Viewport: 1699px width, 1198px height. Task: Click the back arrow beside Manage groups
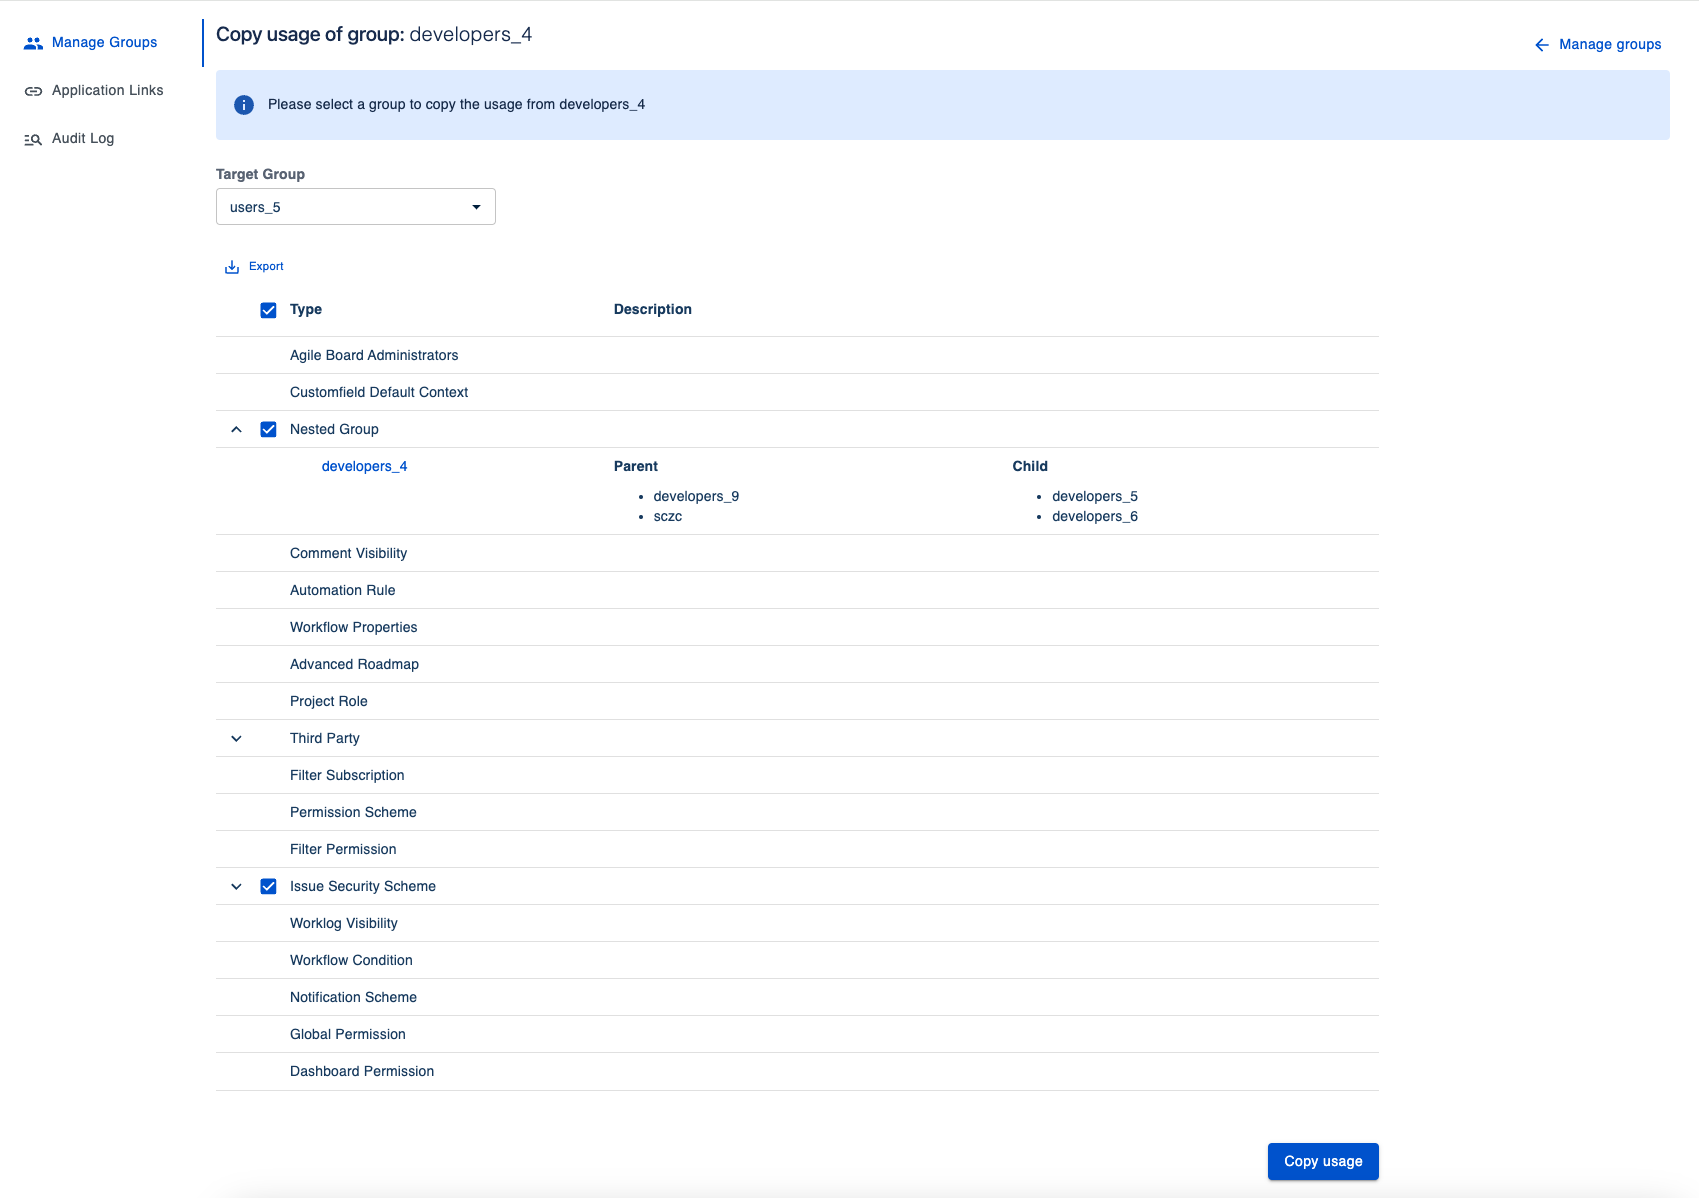(1541, 45)
